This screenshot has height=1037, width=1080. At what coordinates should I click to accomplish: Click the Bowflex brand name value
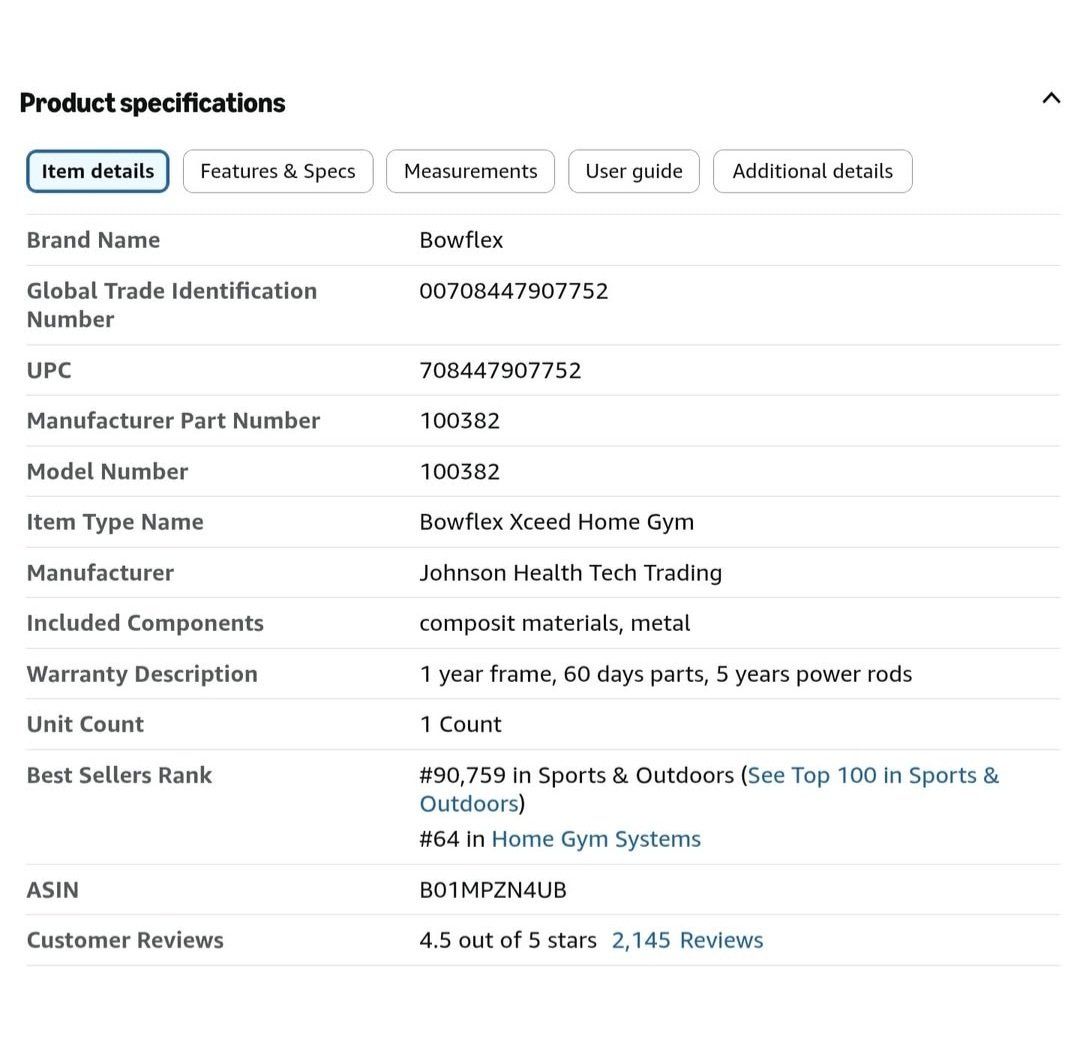pyautogui.click(x=461, y=240)
